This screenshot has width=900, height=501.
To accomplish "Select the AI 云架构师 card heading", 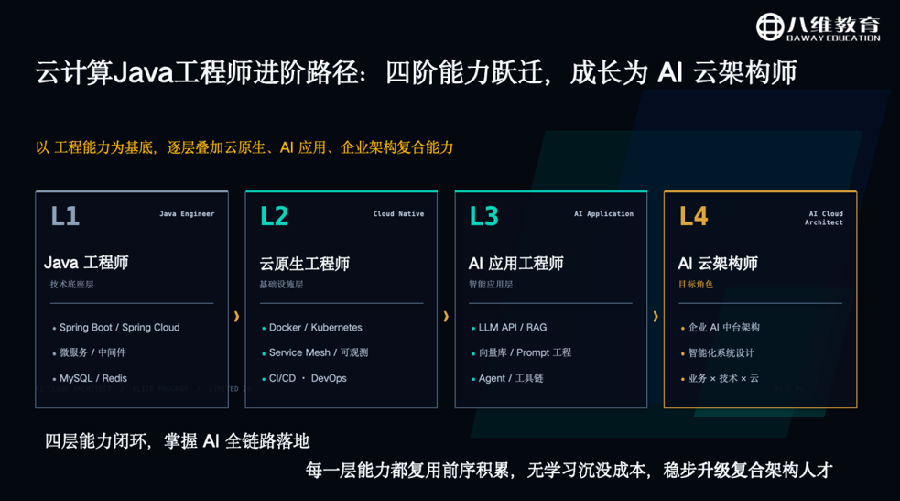I will coord(717,263).
